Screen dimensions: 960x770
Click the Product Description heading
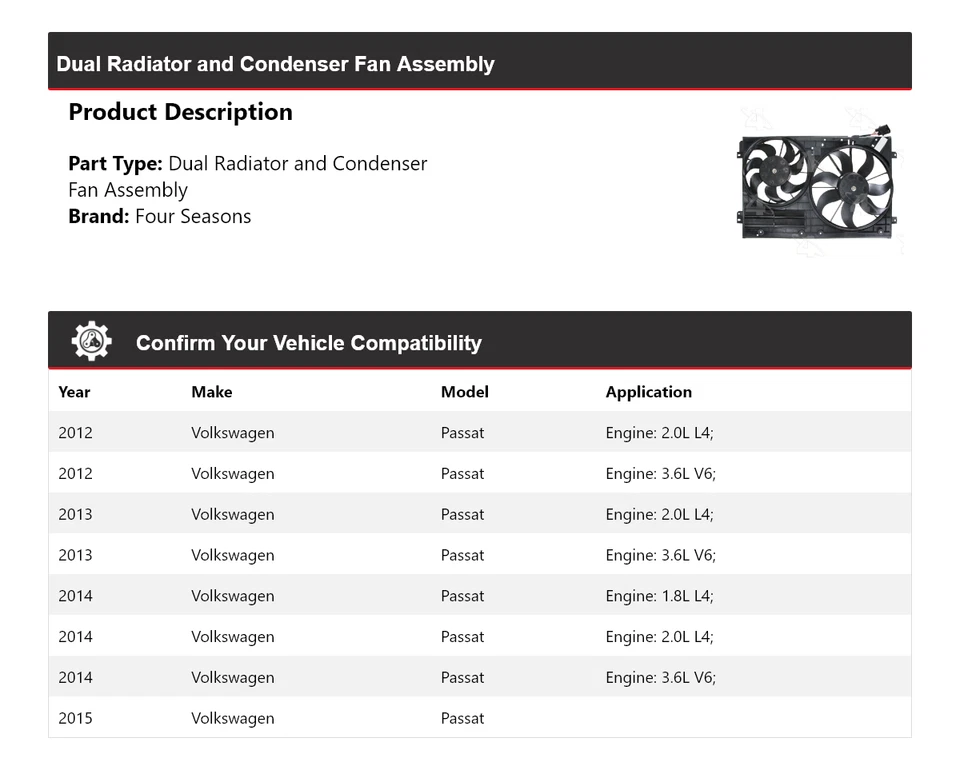[180, 112]
